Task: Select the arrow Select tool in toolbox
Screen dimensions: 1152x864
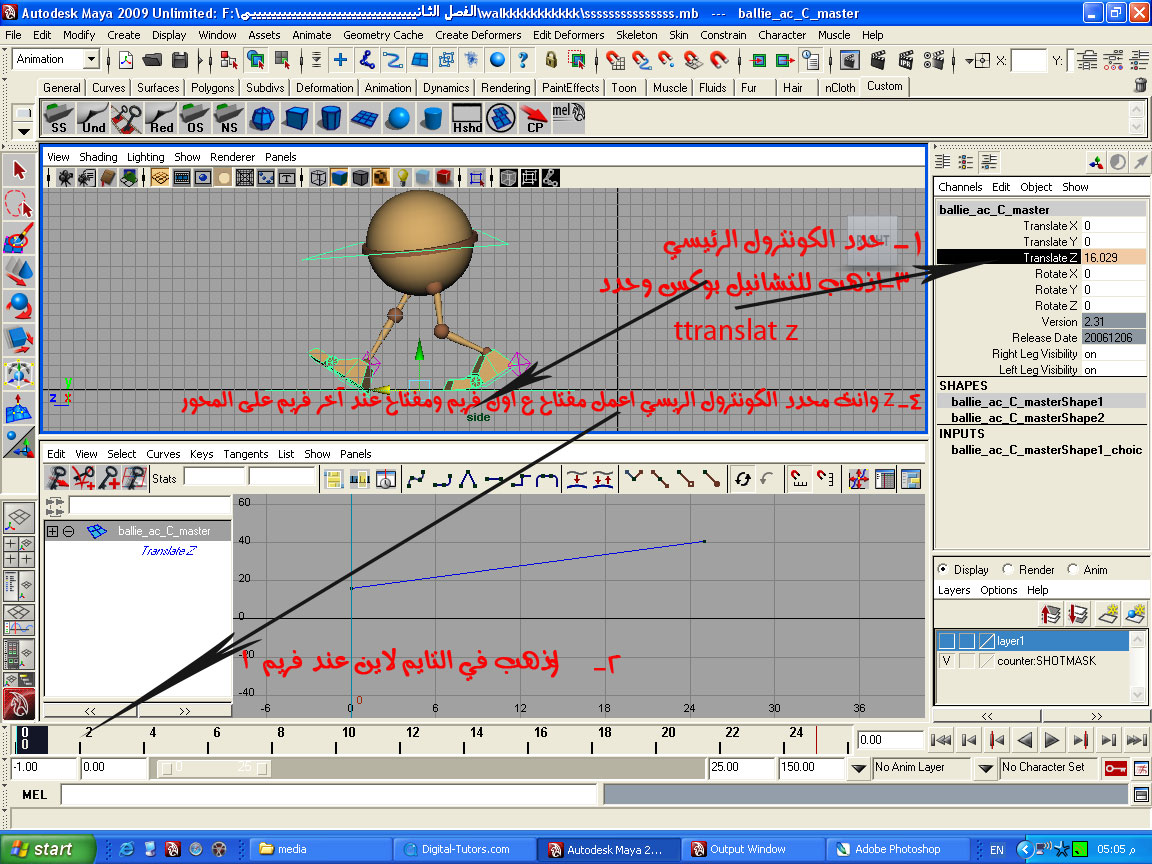Action: click(x=19, y=170)
